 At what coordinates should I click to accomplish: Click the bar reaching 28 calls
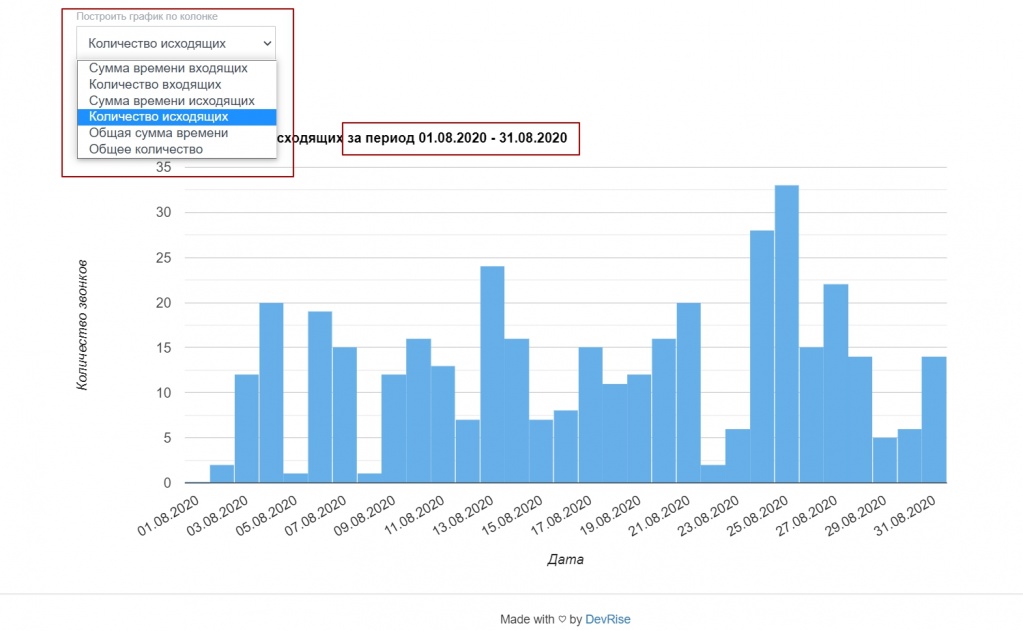tap(762, 356)
